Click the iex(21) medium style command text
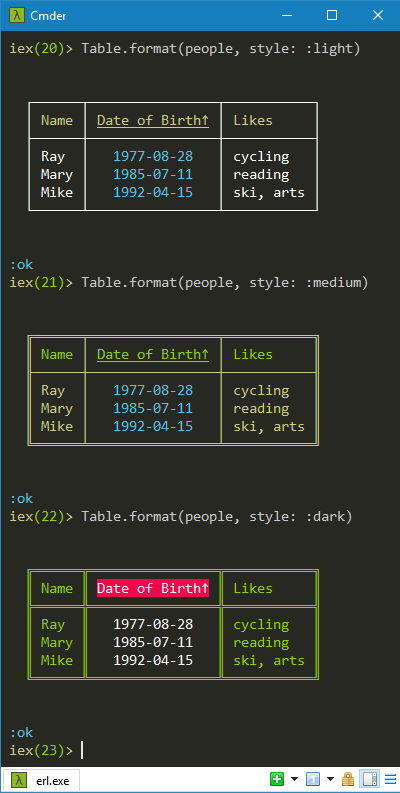 225,283
